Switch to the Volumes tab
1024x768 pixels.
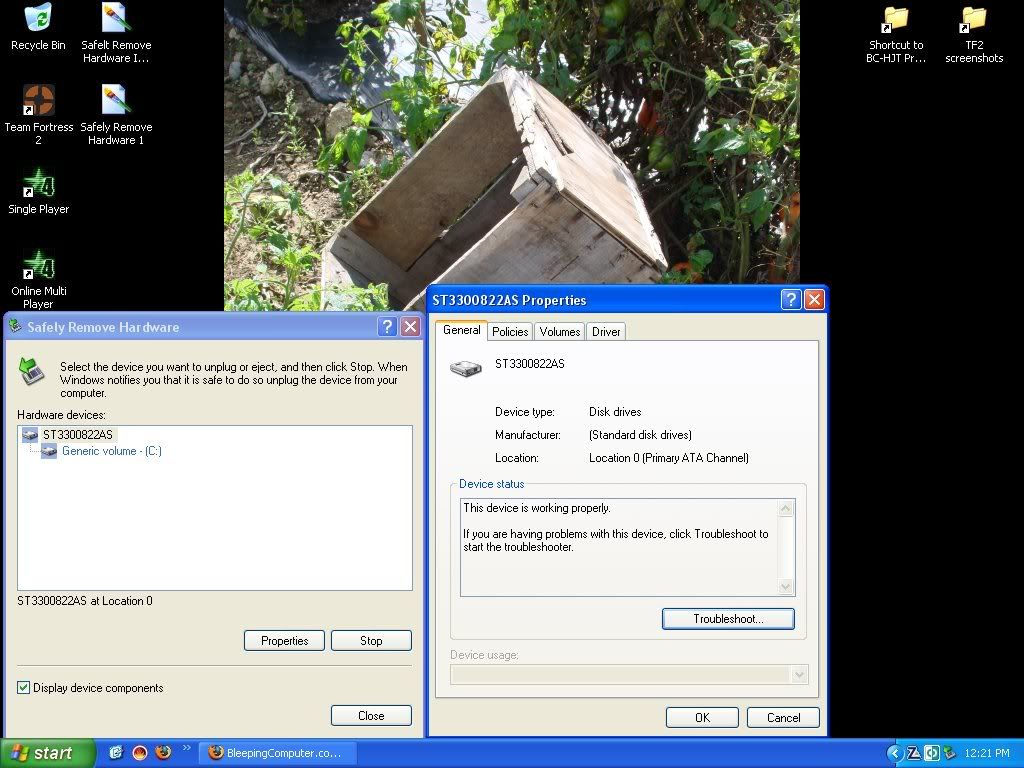pyautogui.click(x=560, y=332)
